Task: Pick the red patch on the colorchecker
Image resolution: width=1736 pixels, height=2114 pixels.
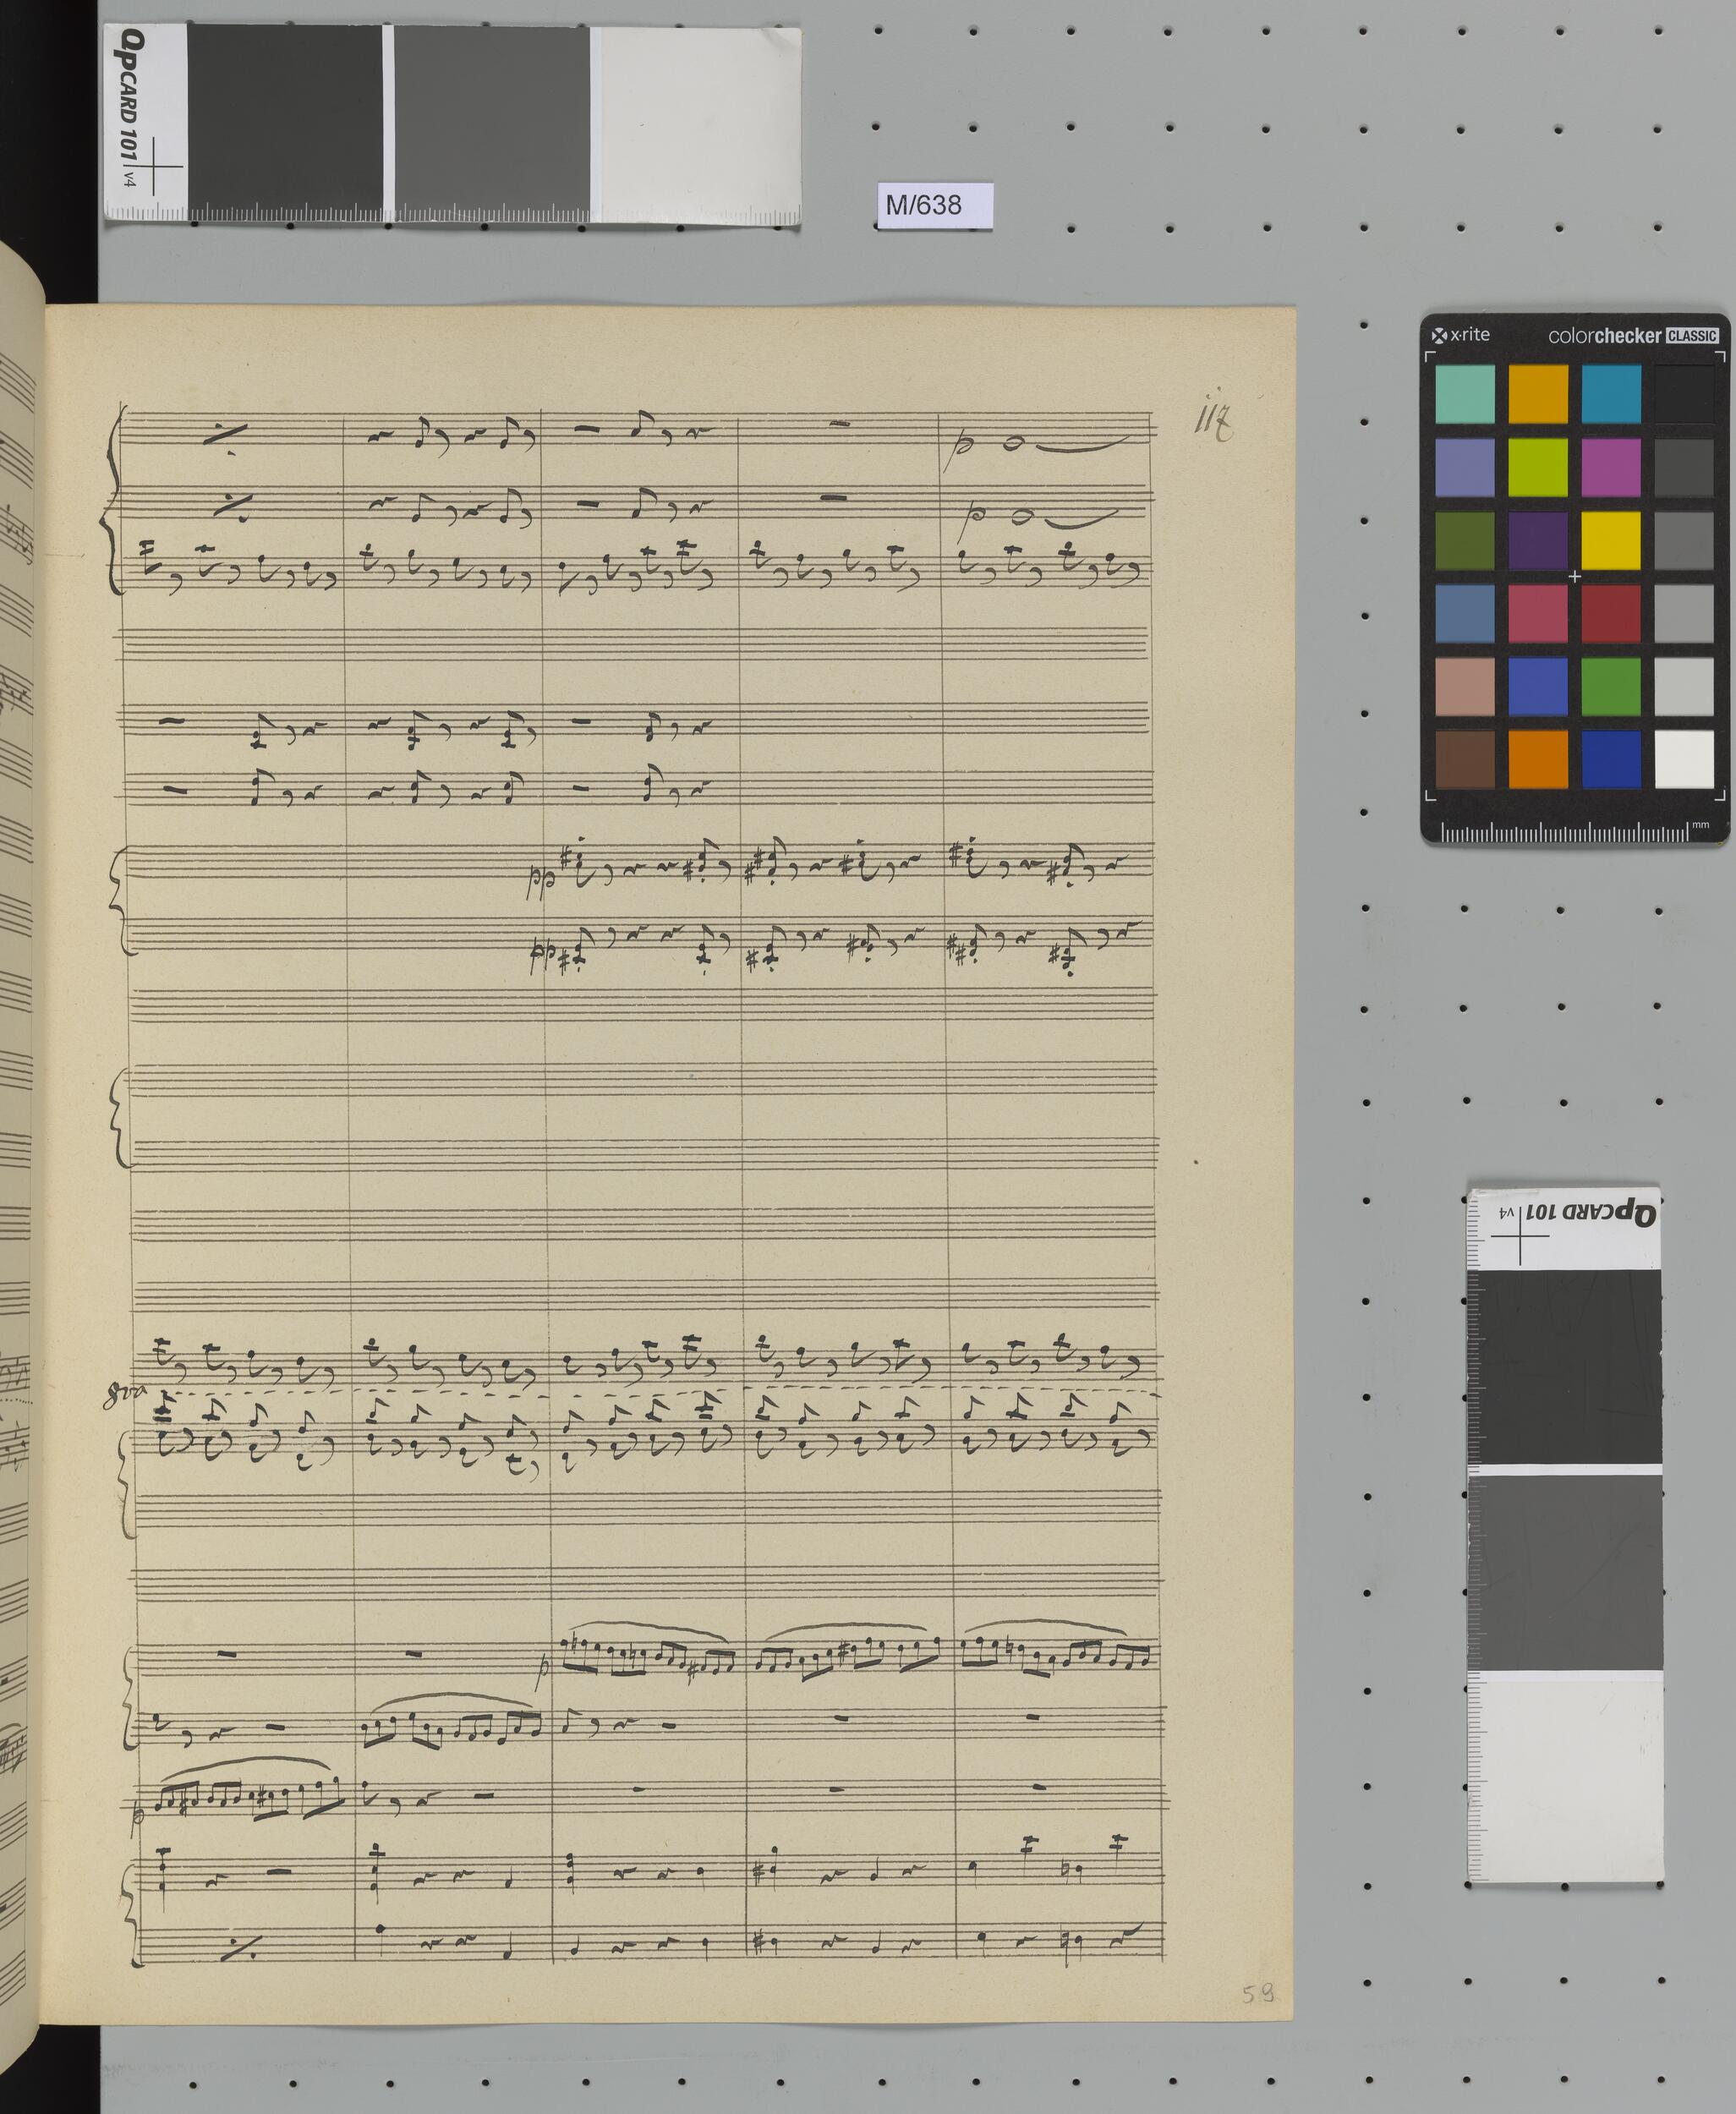Action: click(1610, 613)
